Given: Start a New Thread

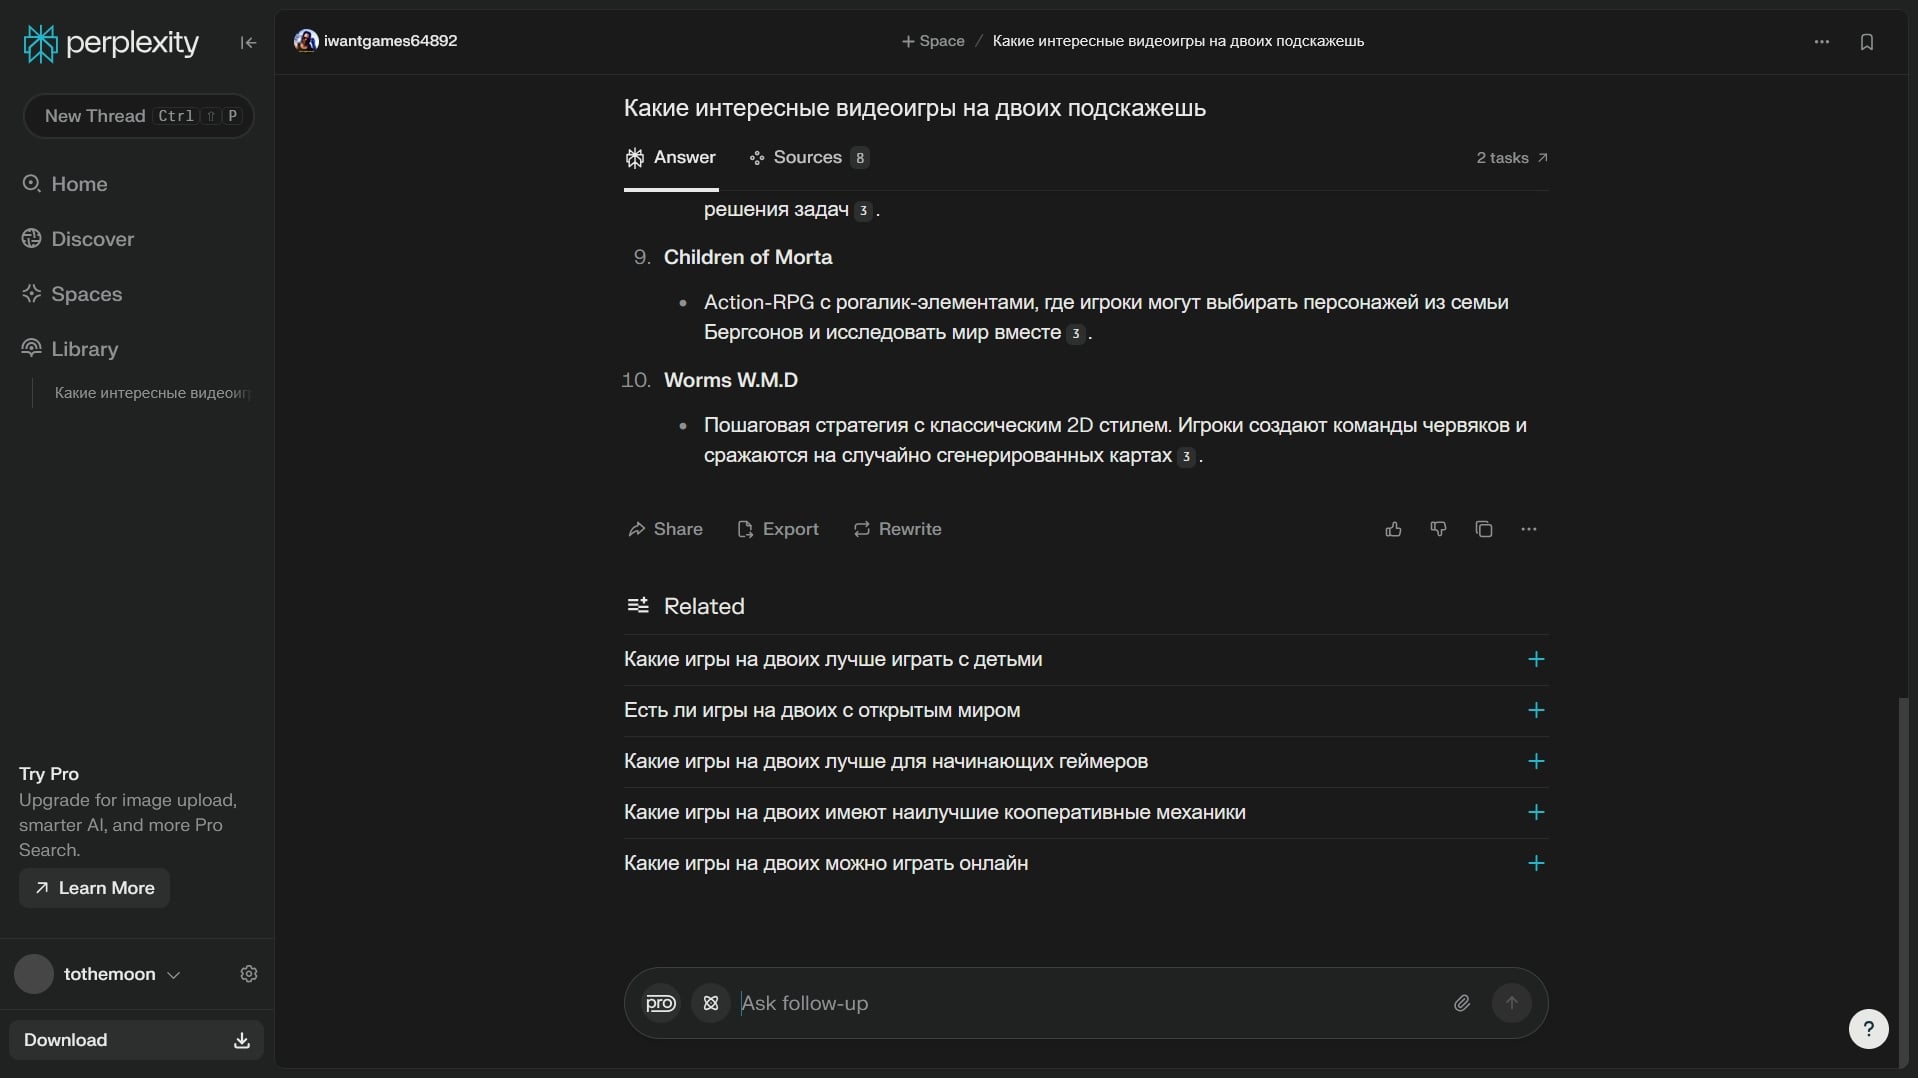Looking at the screenshot, I should pos(139,116).
